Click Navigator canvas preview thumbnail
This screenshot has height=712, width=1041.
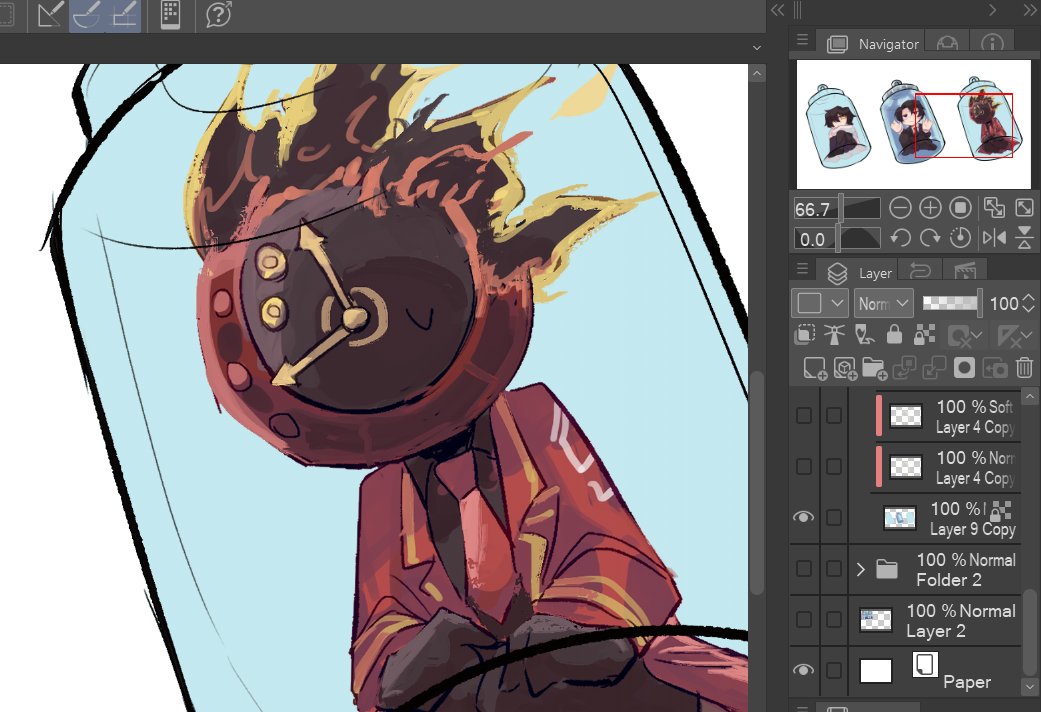[x=912, y=124]
